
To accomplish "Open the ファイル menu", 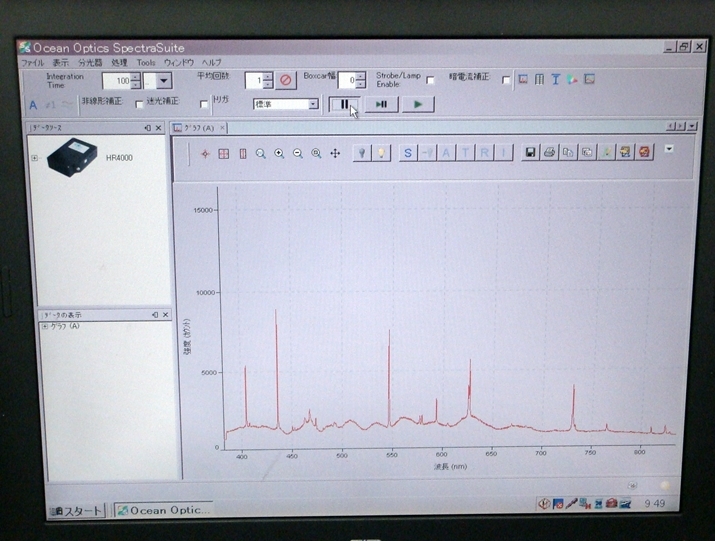I will (x=32, y=62).
